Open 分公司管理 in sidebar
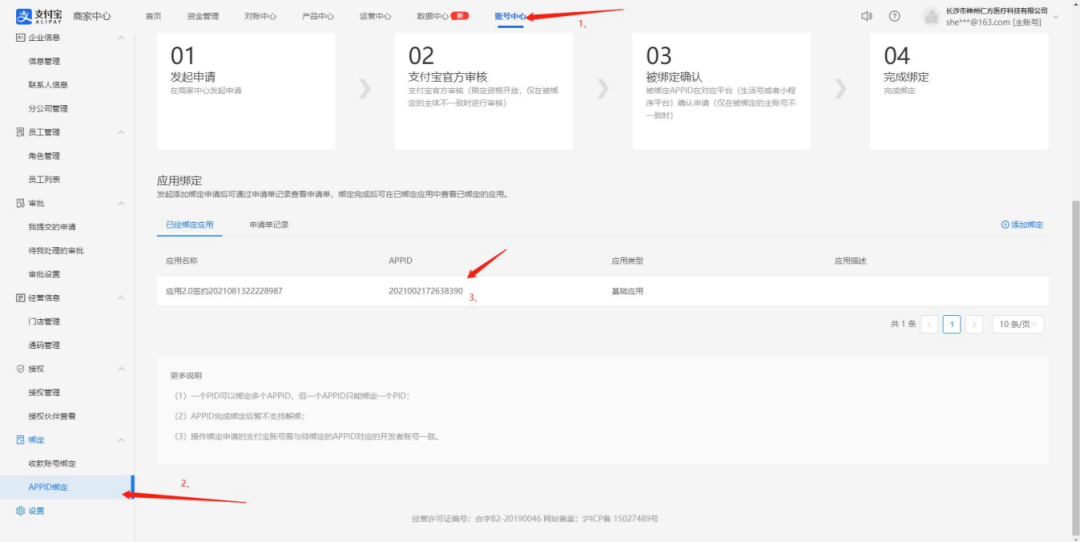Image resolution: width=1080 pixels, height=542 pixels. tap(48, 108)
